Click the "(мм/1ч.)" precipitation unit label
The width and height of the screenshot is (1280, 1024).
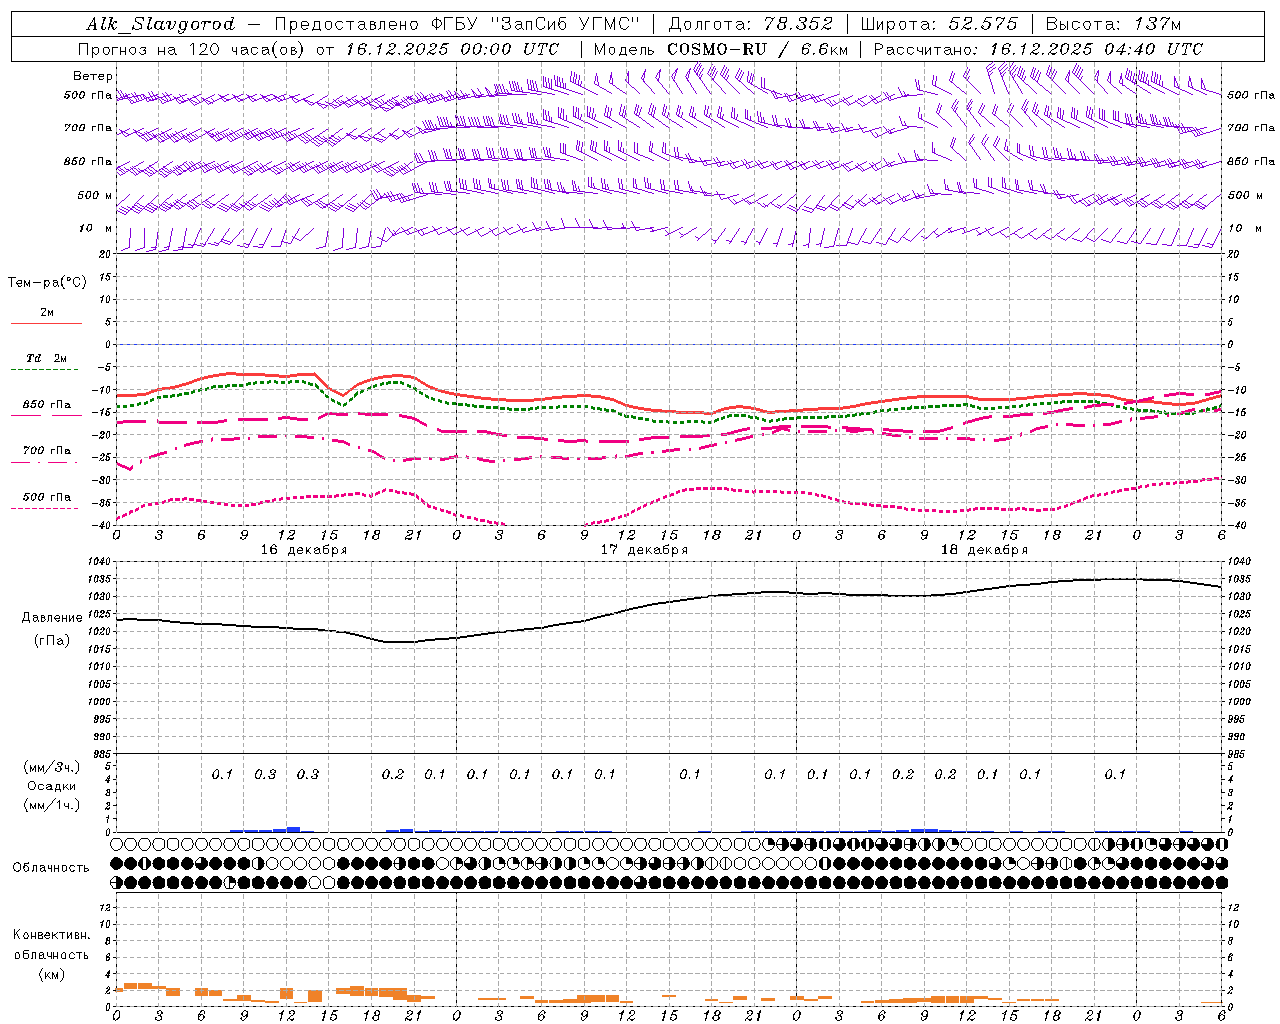(x=52, y=805)
